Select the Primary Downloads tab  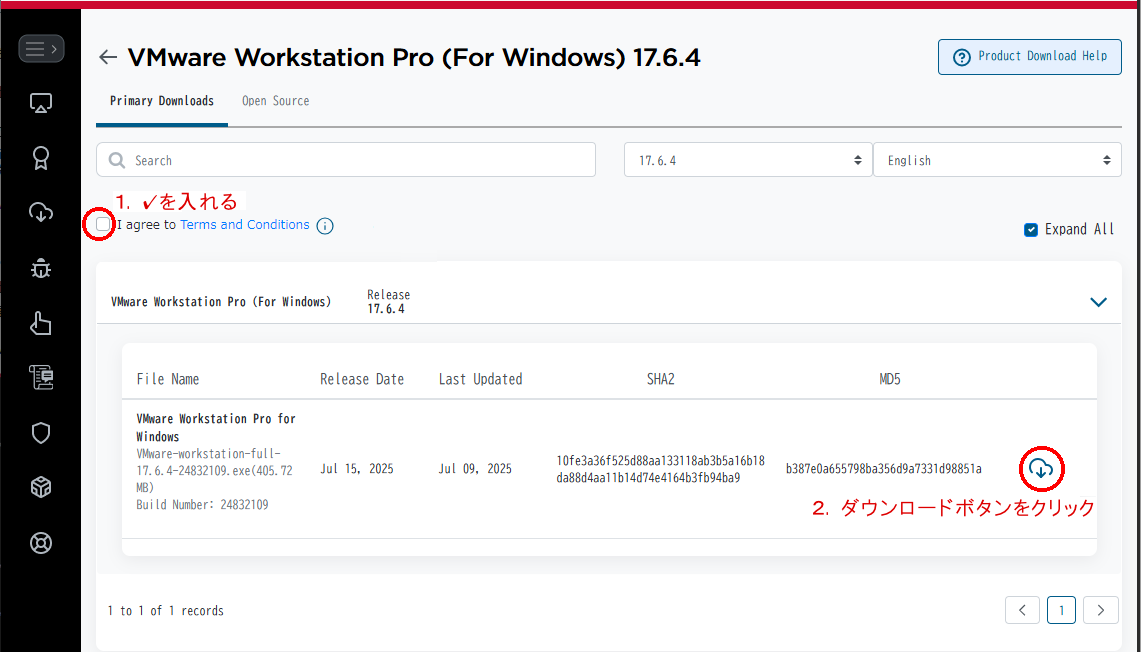pos(162,101)
